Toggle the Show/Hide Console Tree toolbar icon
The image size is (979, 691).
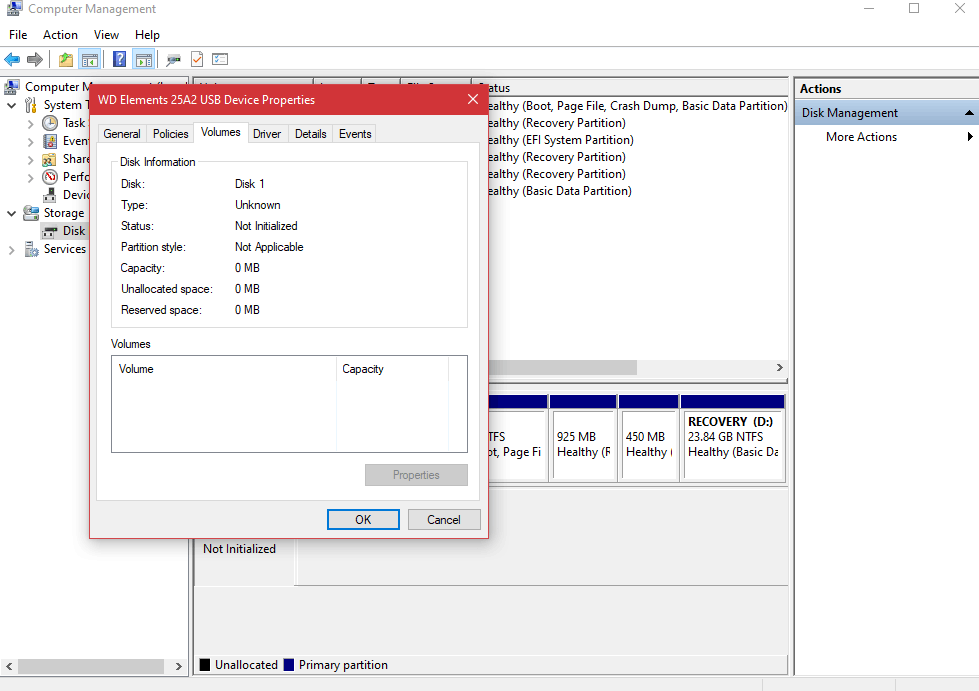pos(90,58)
